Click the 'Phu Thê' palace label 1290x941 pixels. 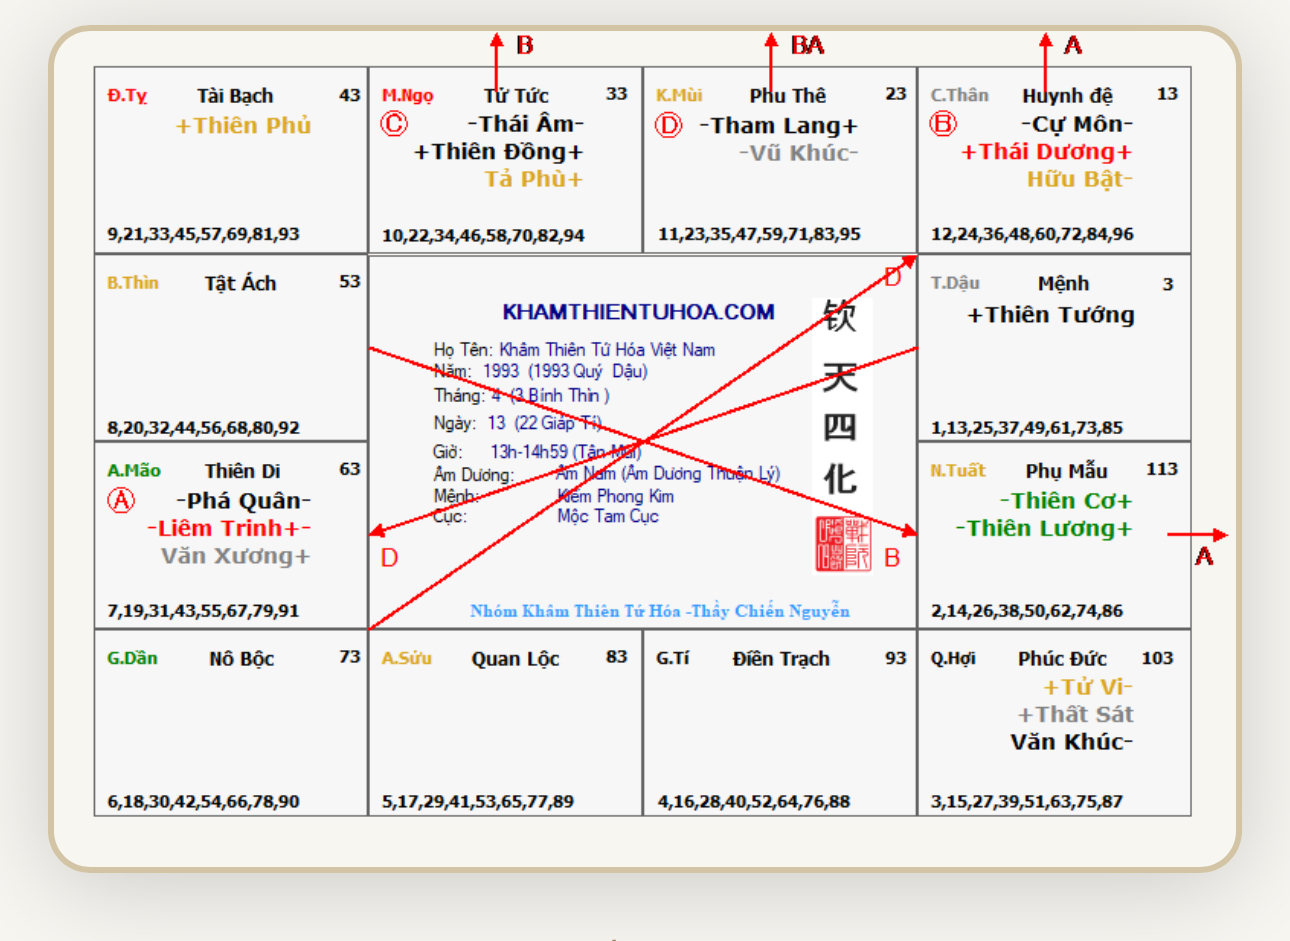point(788,96)
